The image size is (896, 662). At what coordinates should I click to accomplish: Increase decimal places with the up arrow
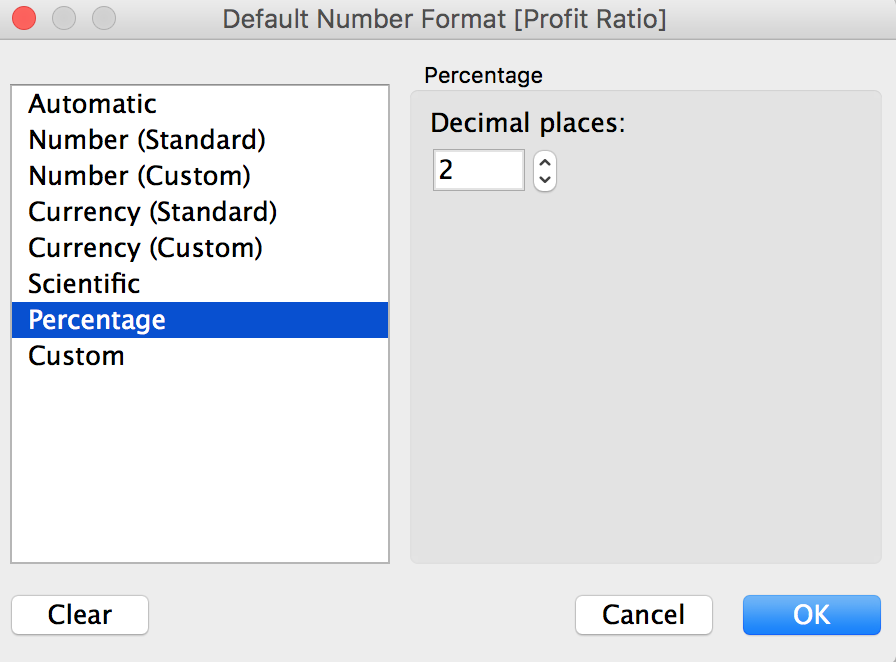[x=545, y=162]
